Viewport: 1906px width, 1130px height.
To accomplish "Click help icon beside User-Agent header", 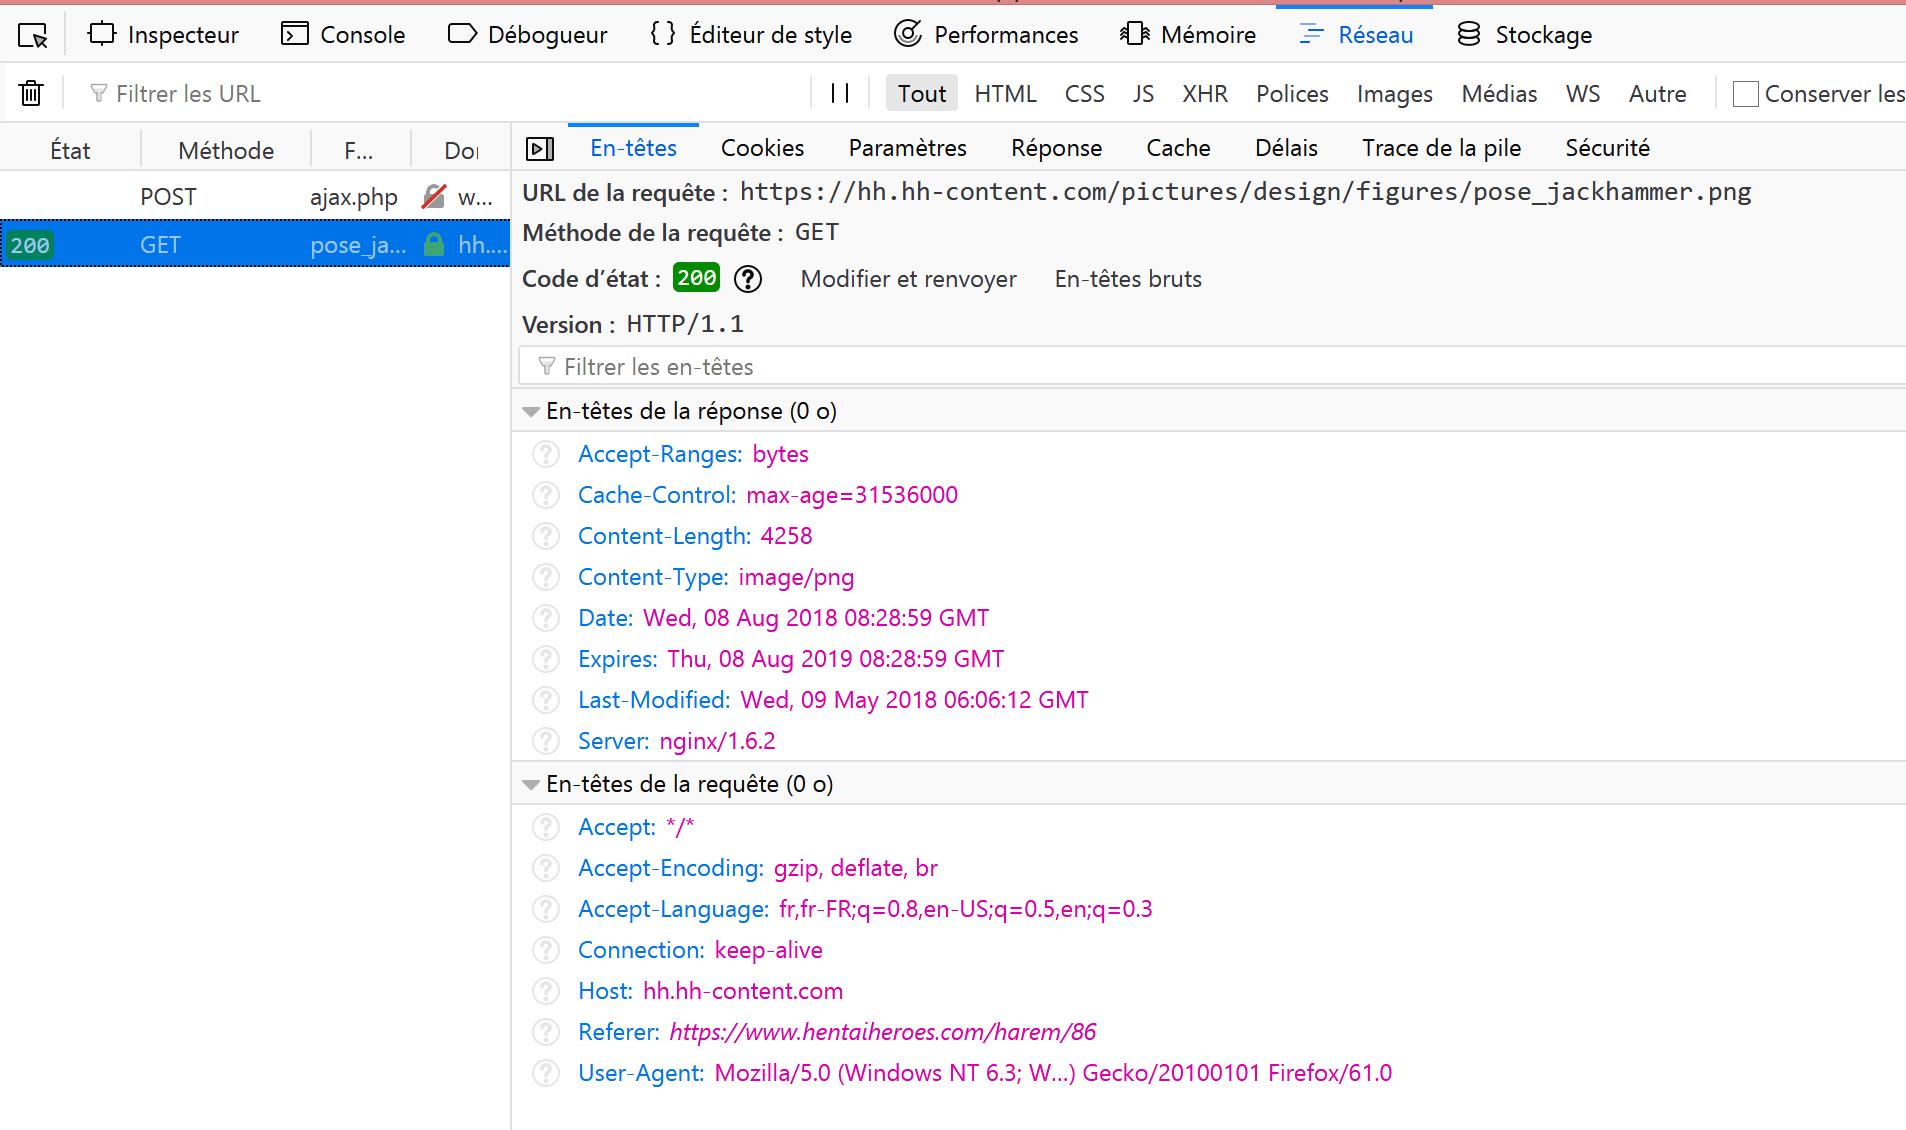I will pyautogui.click(x=546, y=1073).
